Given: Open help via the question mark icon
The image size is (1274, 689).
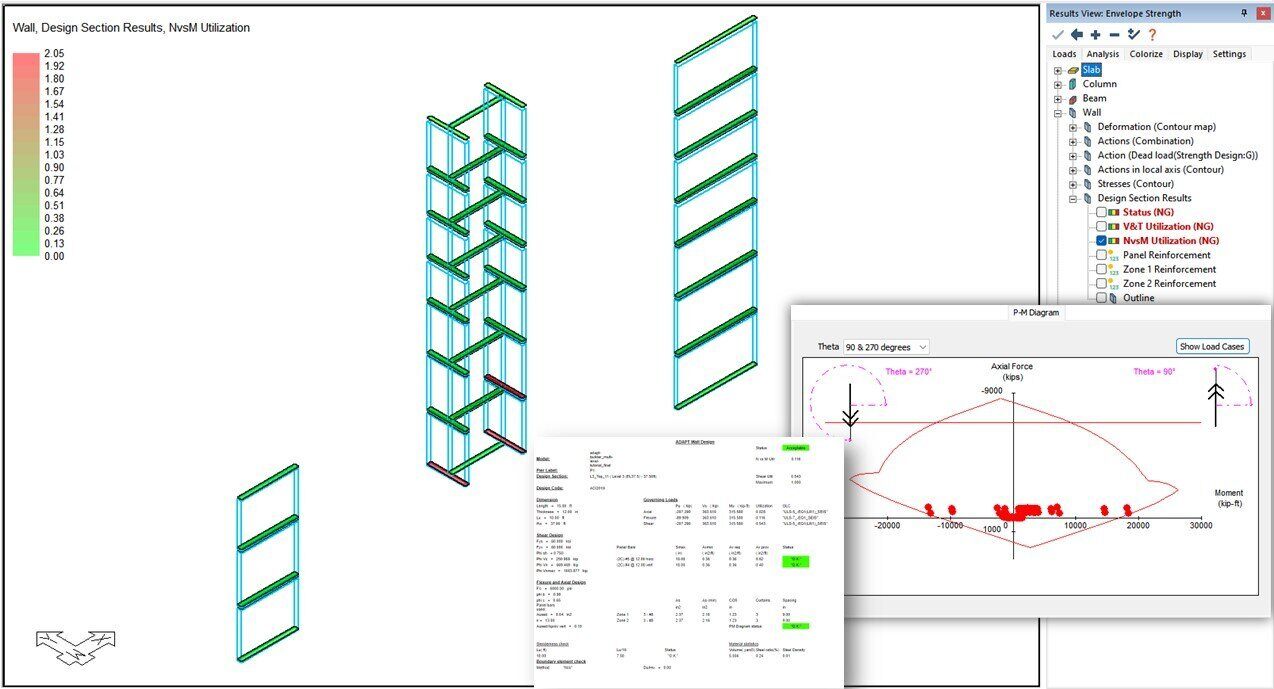Looking at the screenshot, I should click(x=1152, y=36).
